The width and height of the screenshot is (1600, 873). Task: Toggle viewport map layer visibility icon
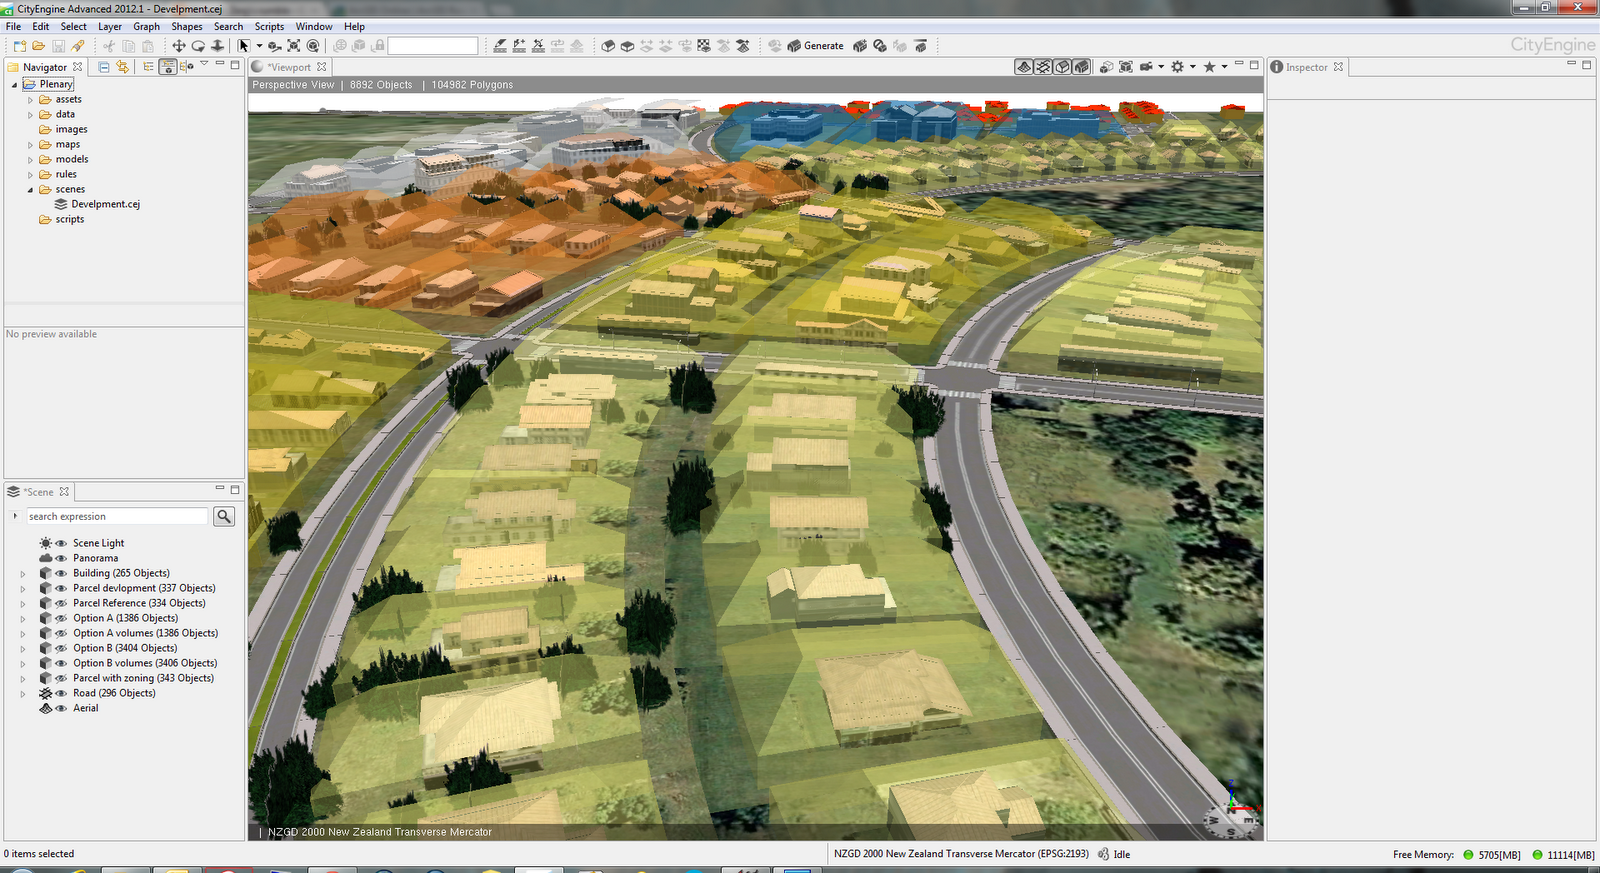1024,67
